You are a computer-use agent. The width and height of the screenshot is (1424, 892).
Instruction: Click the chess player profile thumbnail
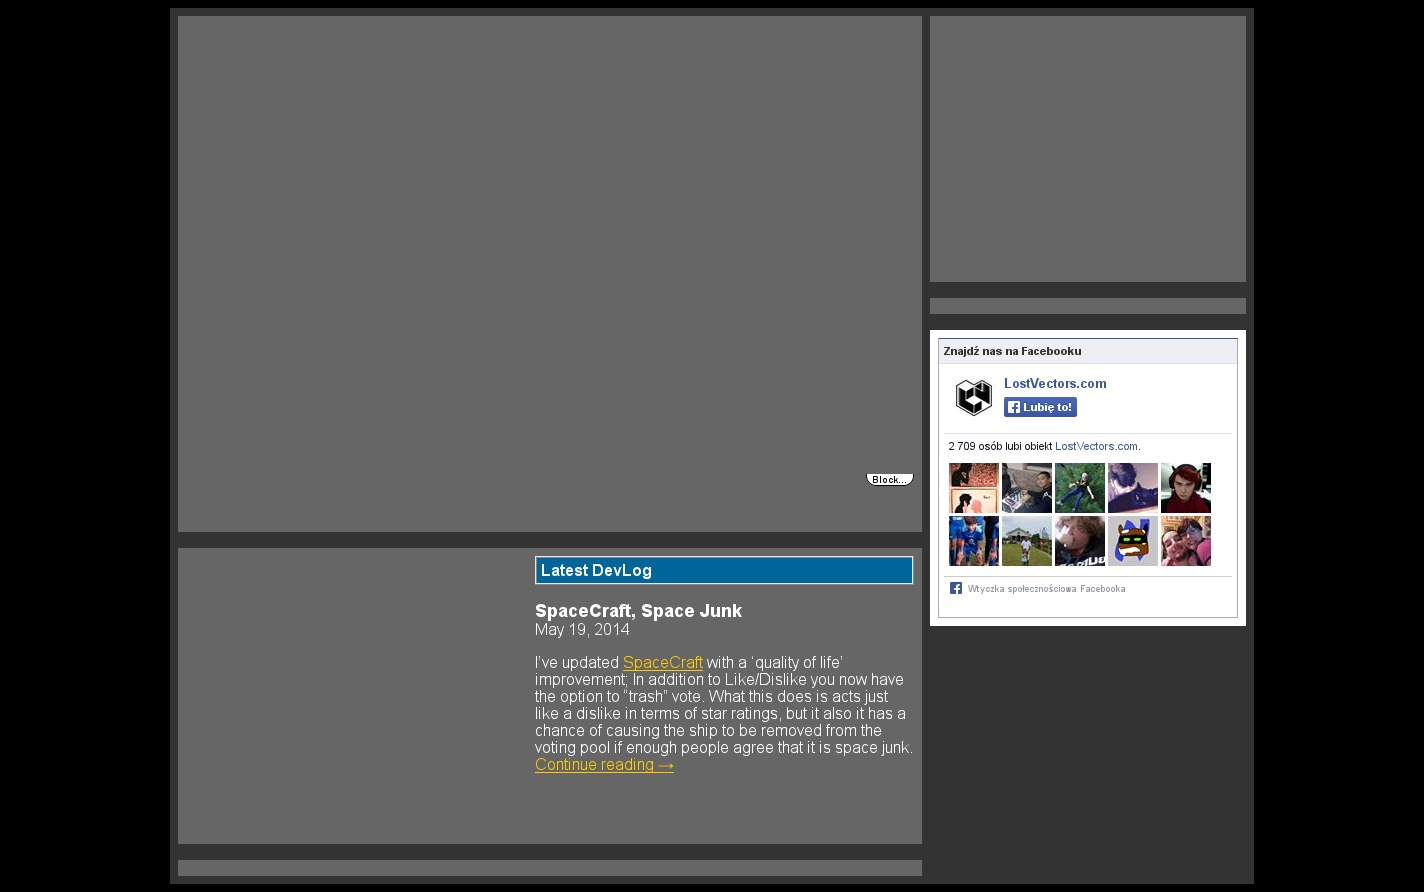point(1026,488)
